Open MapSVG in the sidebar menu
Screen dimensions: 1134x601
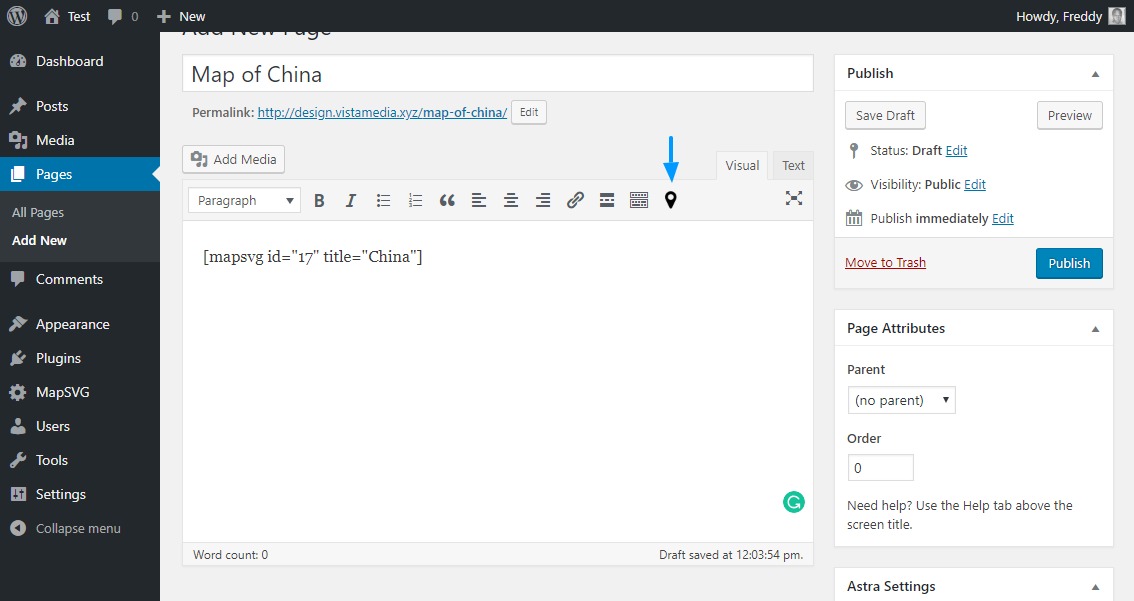click(x=62, y=392)
